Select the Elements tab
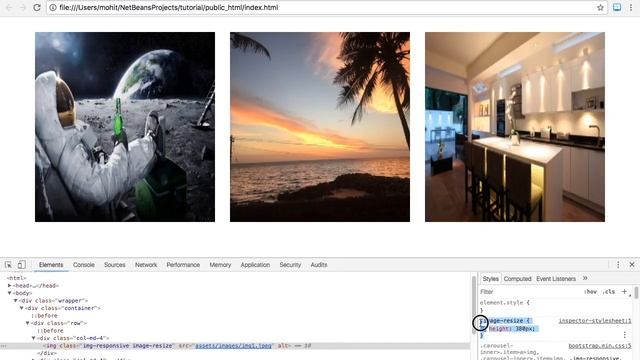The width and height of the screenshot is (640, 360). [51, 265]
